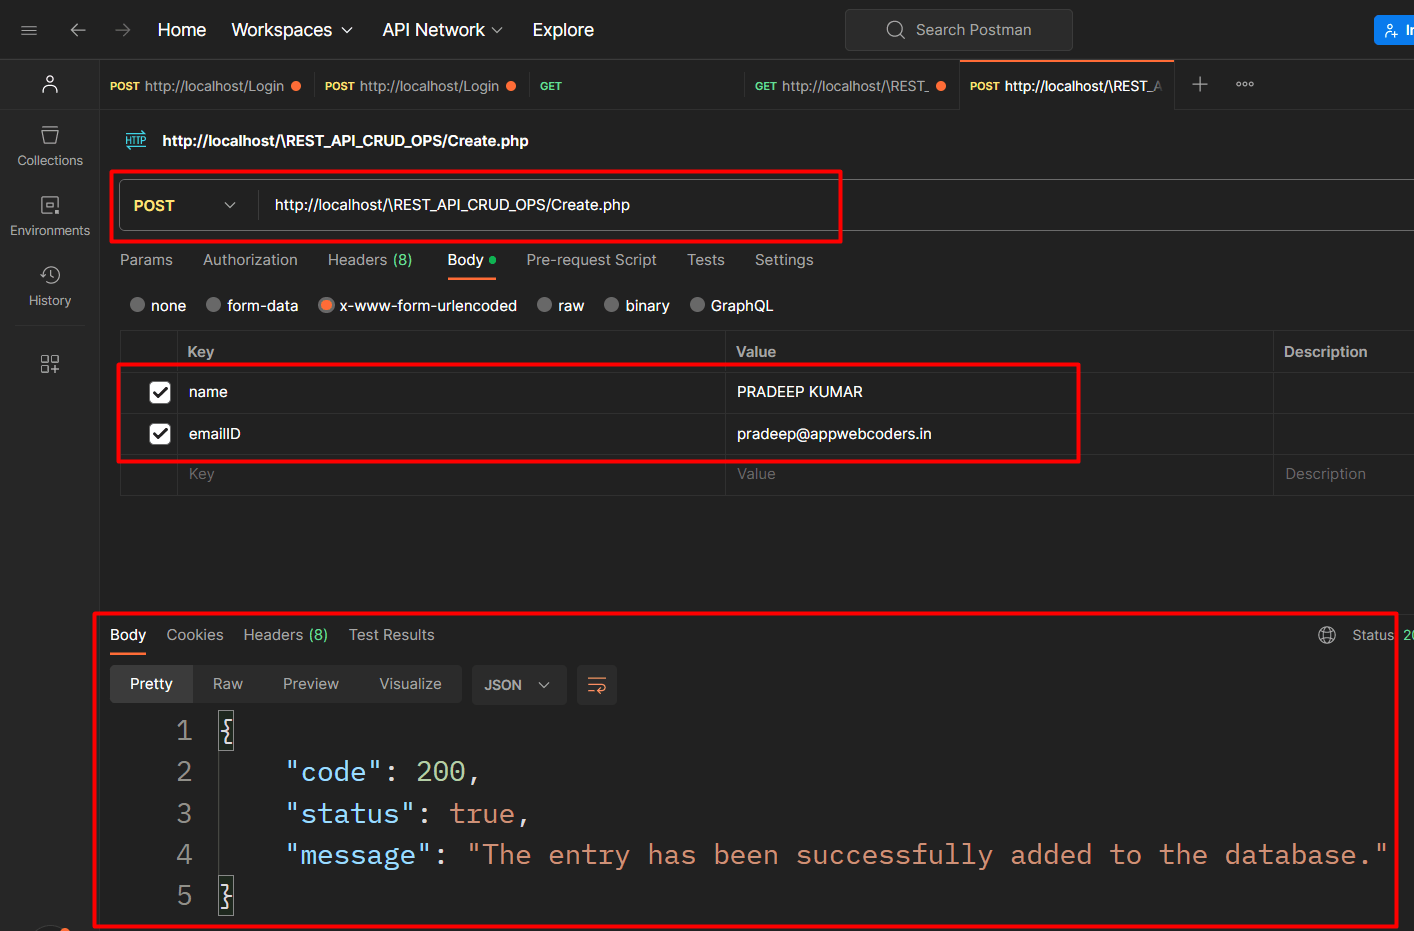1414x931 pixels.
Task: Switch to GET localhost/REST_ tab
Action: click(x=851, y=86)
